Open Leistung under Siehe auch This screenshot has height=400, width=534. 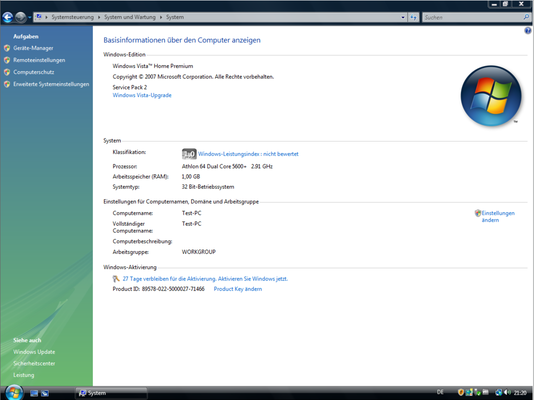point(23,375)
